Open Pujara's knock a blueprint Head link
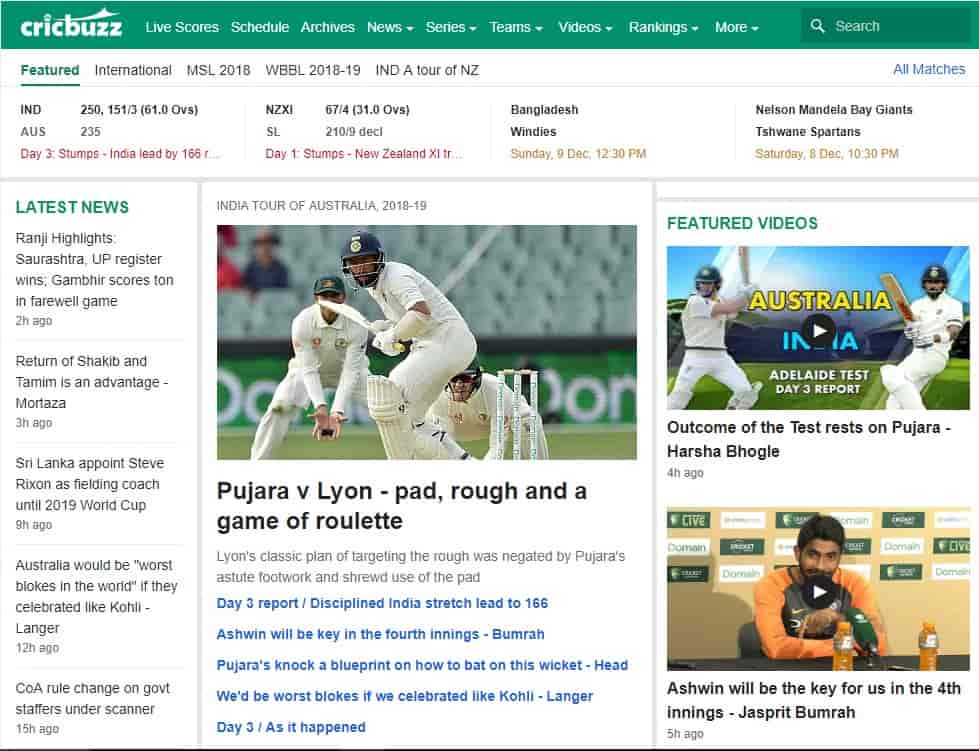The image size is (979, 751). click(422, 665)
